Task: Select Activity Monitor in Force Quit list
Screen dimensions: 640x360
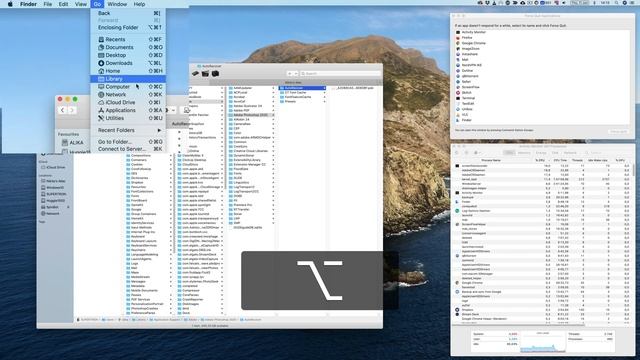Action: tap(541, 32)
